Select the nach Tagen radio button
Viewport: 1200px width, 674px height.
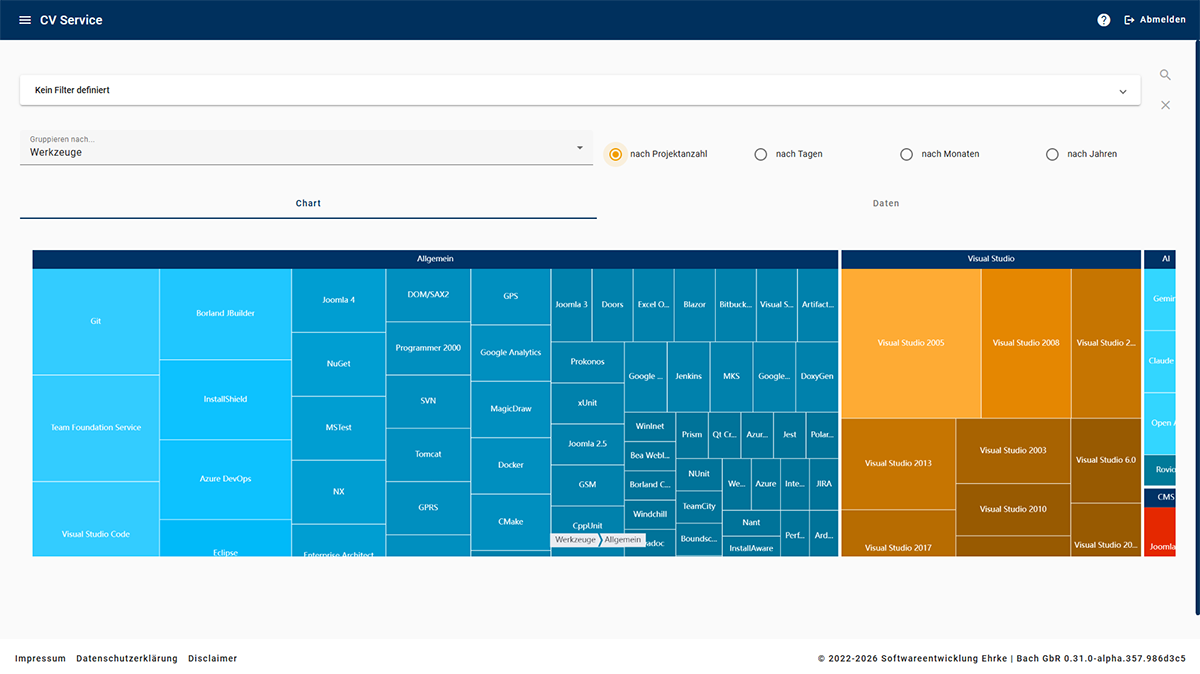click(x=761, y=154)
